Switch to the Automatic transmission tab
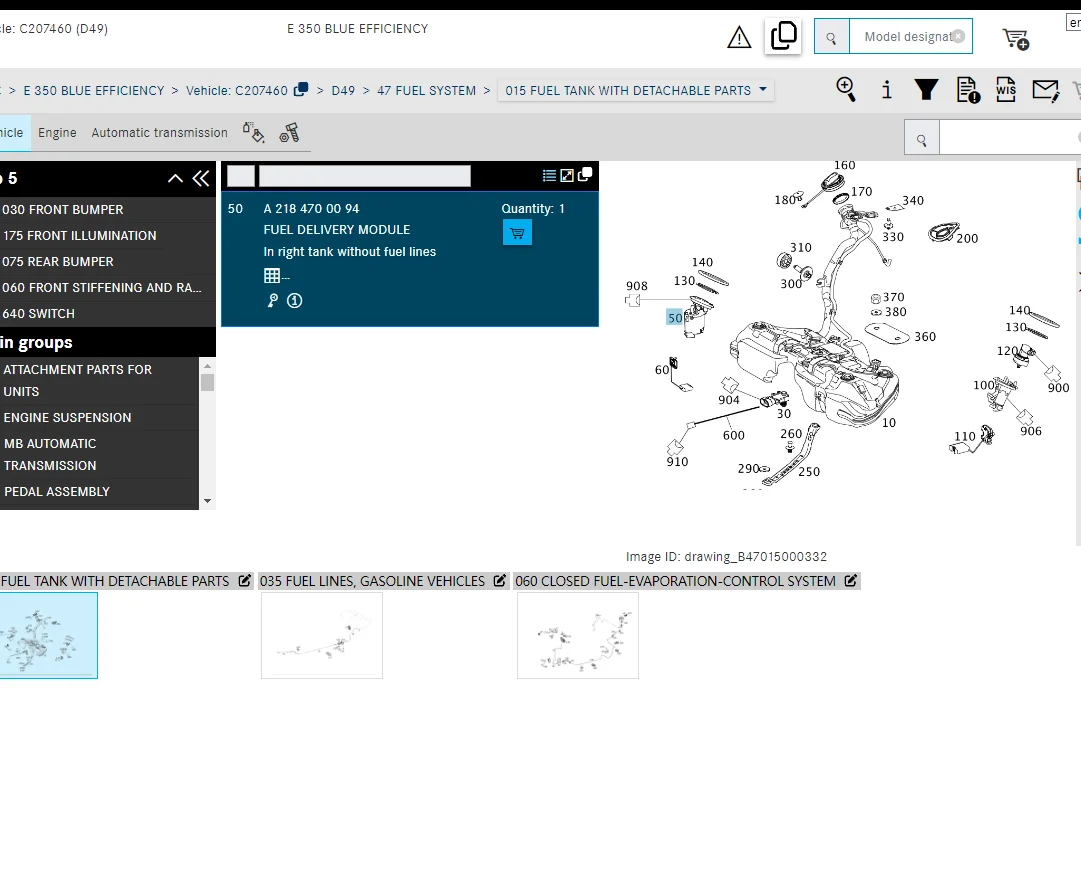Viewport: 1081px width, 879px height. pyautogui.click(x=159, y=132)
